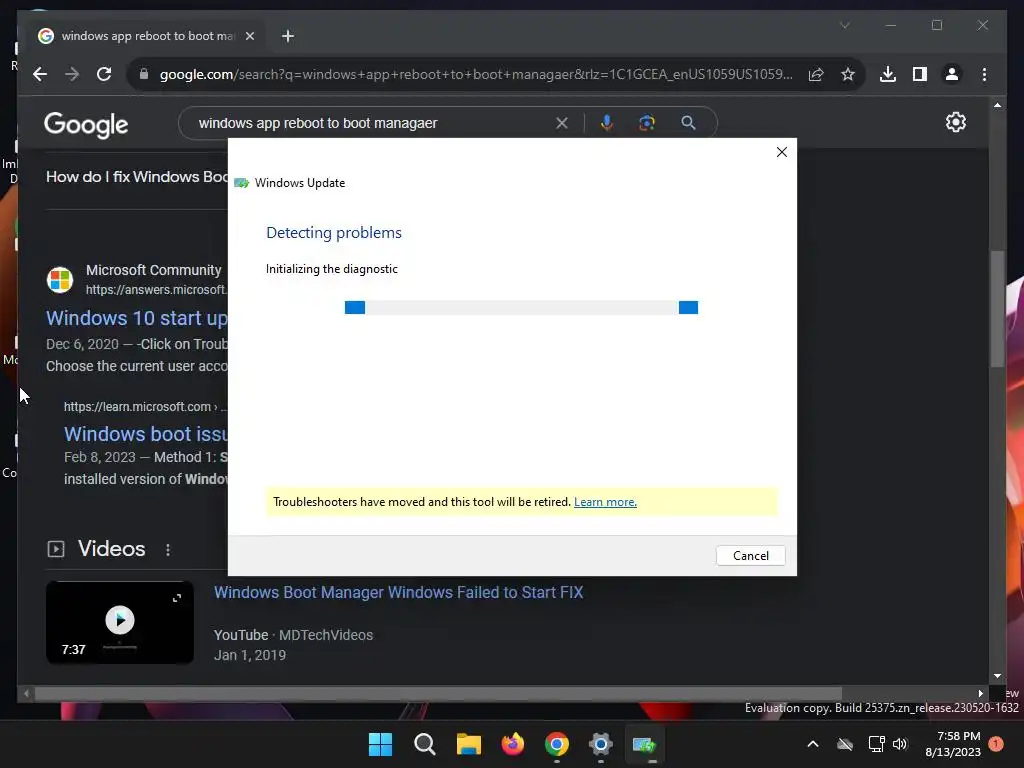Expand the video thumbnail preview icon
The image size is (1024, 768).
point(177,598)
